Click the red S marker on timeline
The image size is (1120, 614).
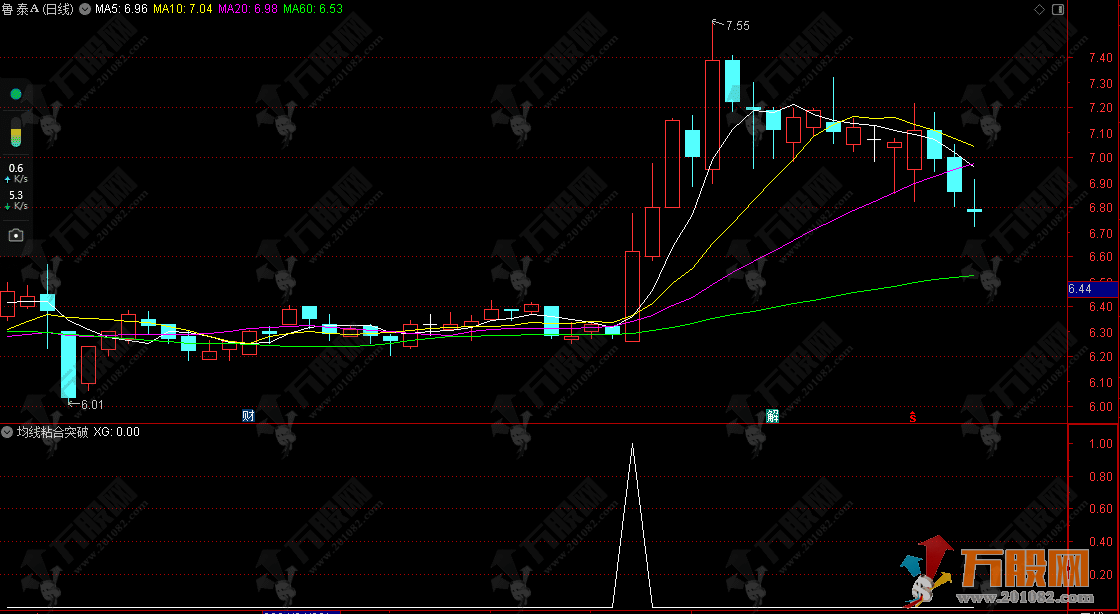coord(912,416)
